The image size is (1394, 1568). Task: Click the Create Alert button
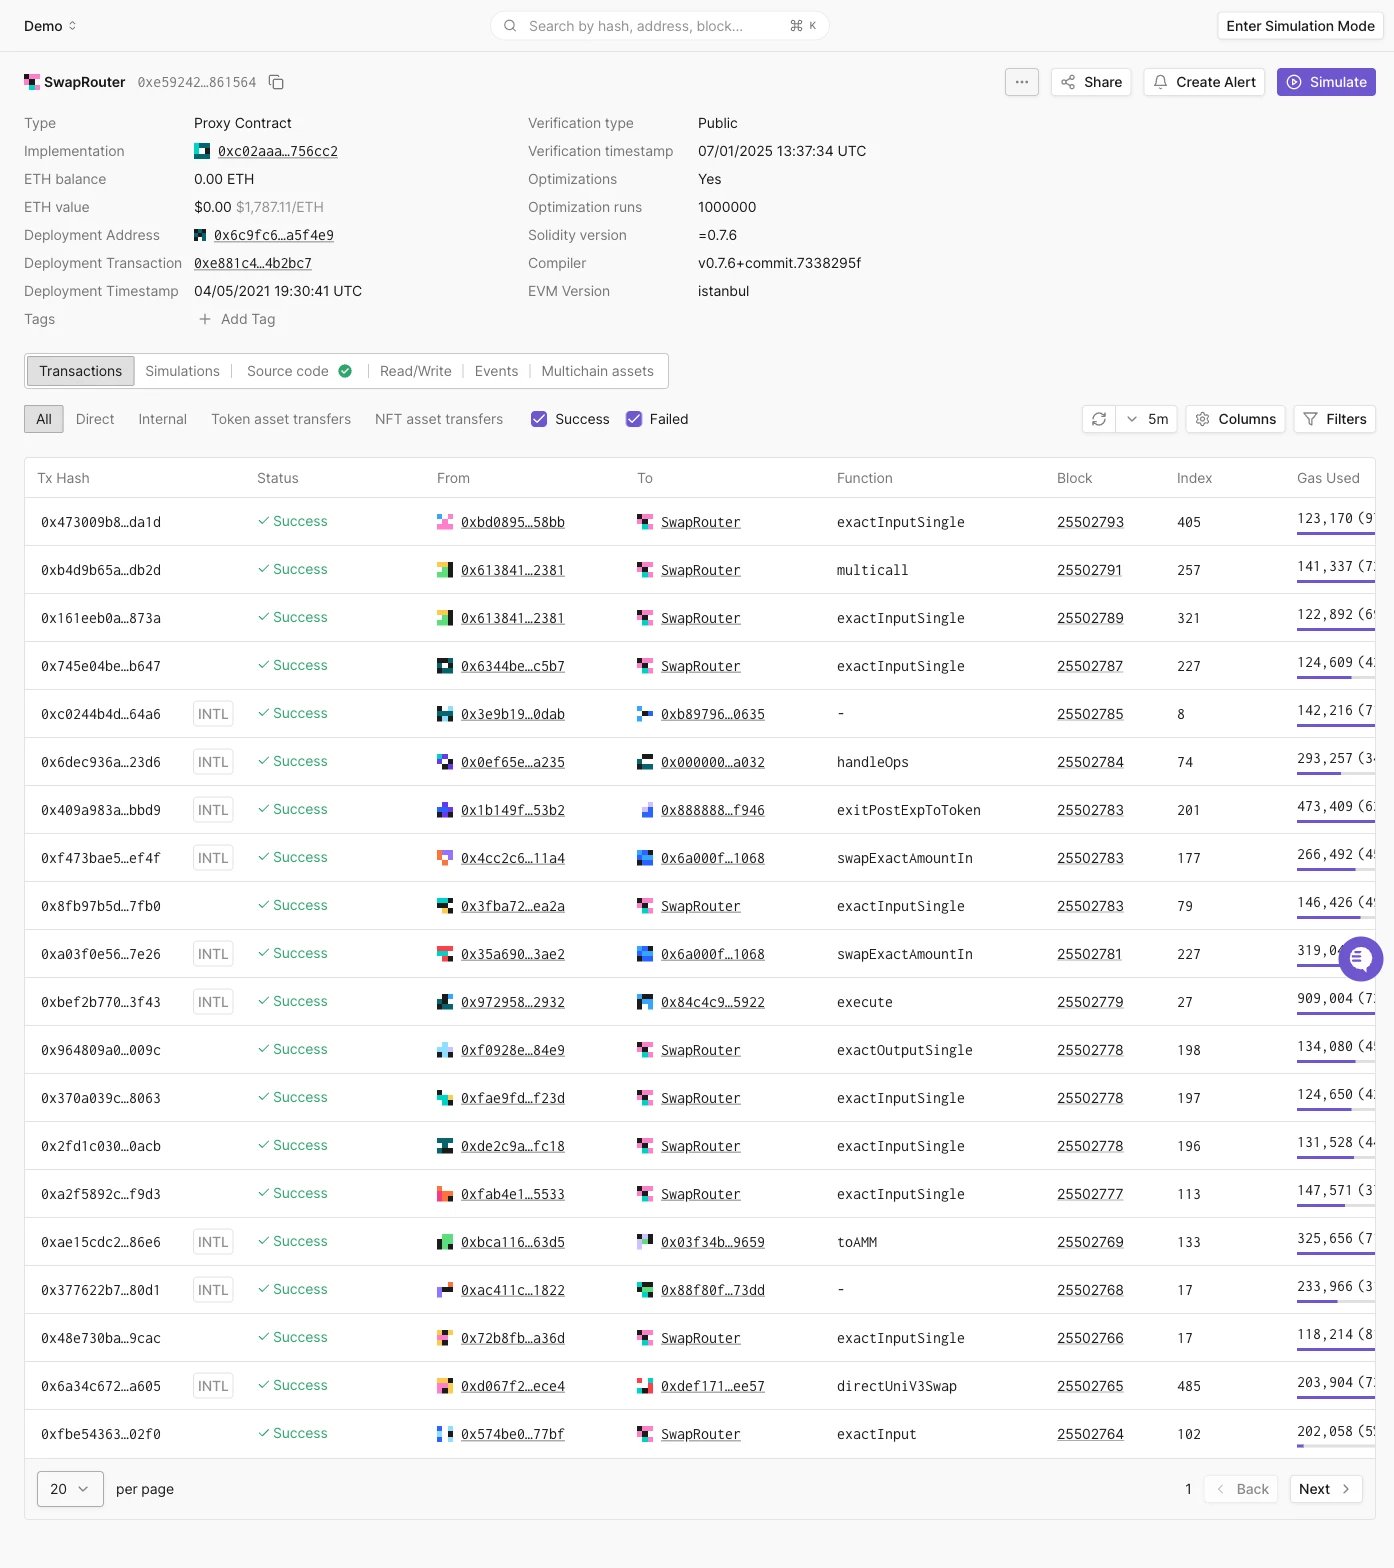pos(1204,82)
